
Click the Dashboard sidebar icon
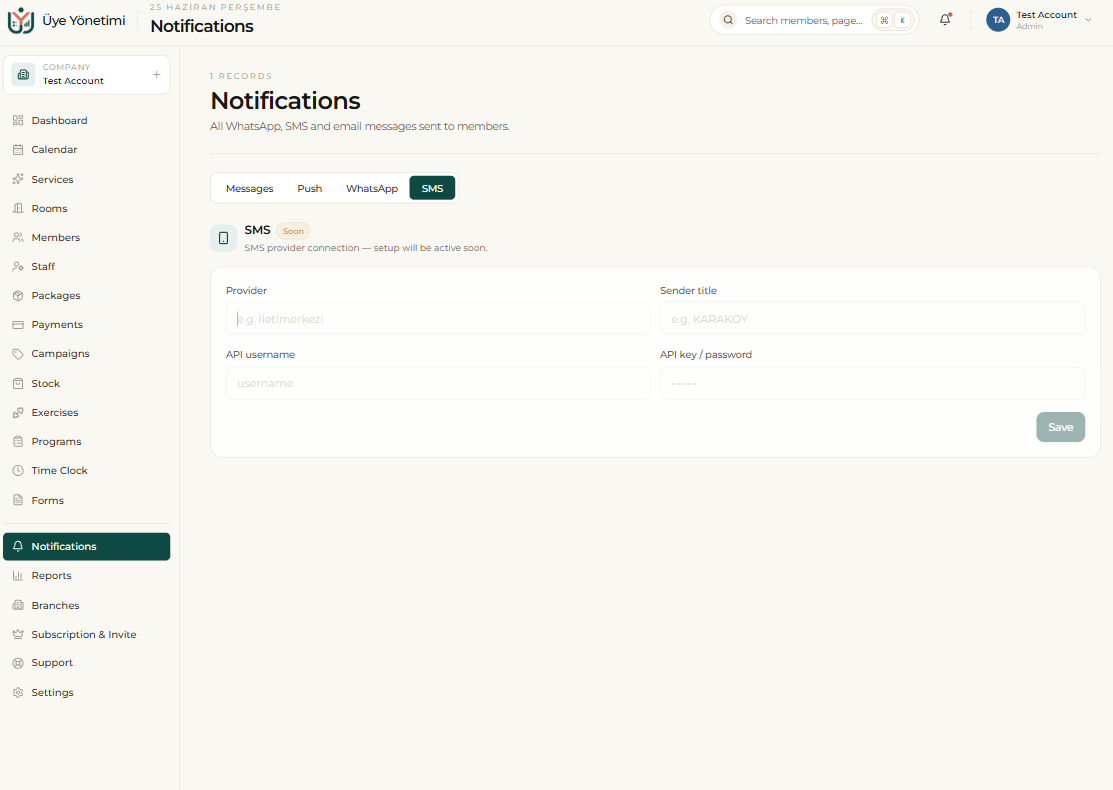pos(18,121)
